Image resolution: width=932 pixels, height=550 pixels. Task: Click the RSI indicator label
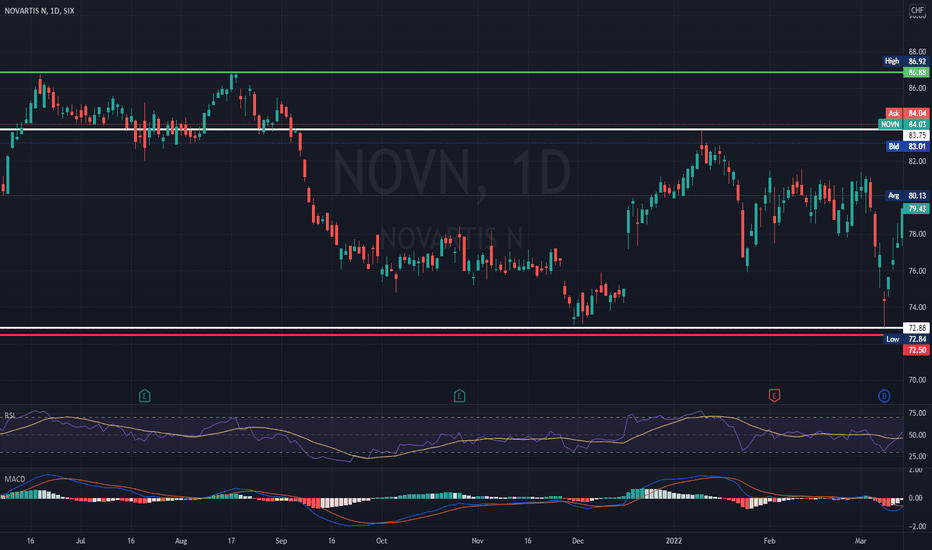10,415
